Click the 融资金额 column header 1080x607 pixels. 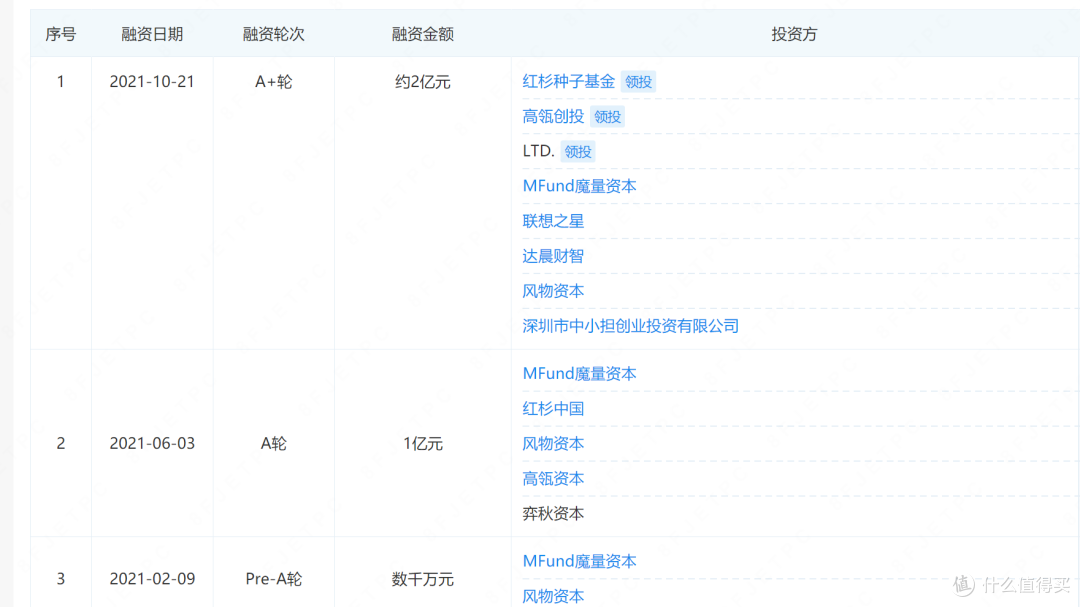coord(422,34)
